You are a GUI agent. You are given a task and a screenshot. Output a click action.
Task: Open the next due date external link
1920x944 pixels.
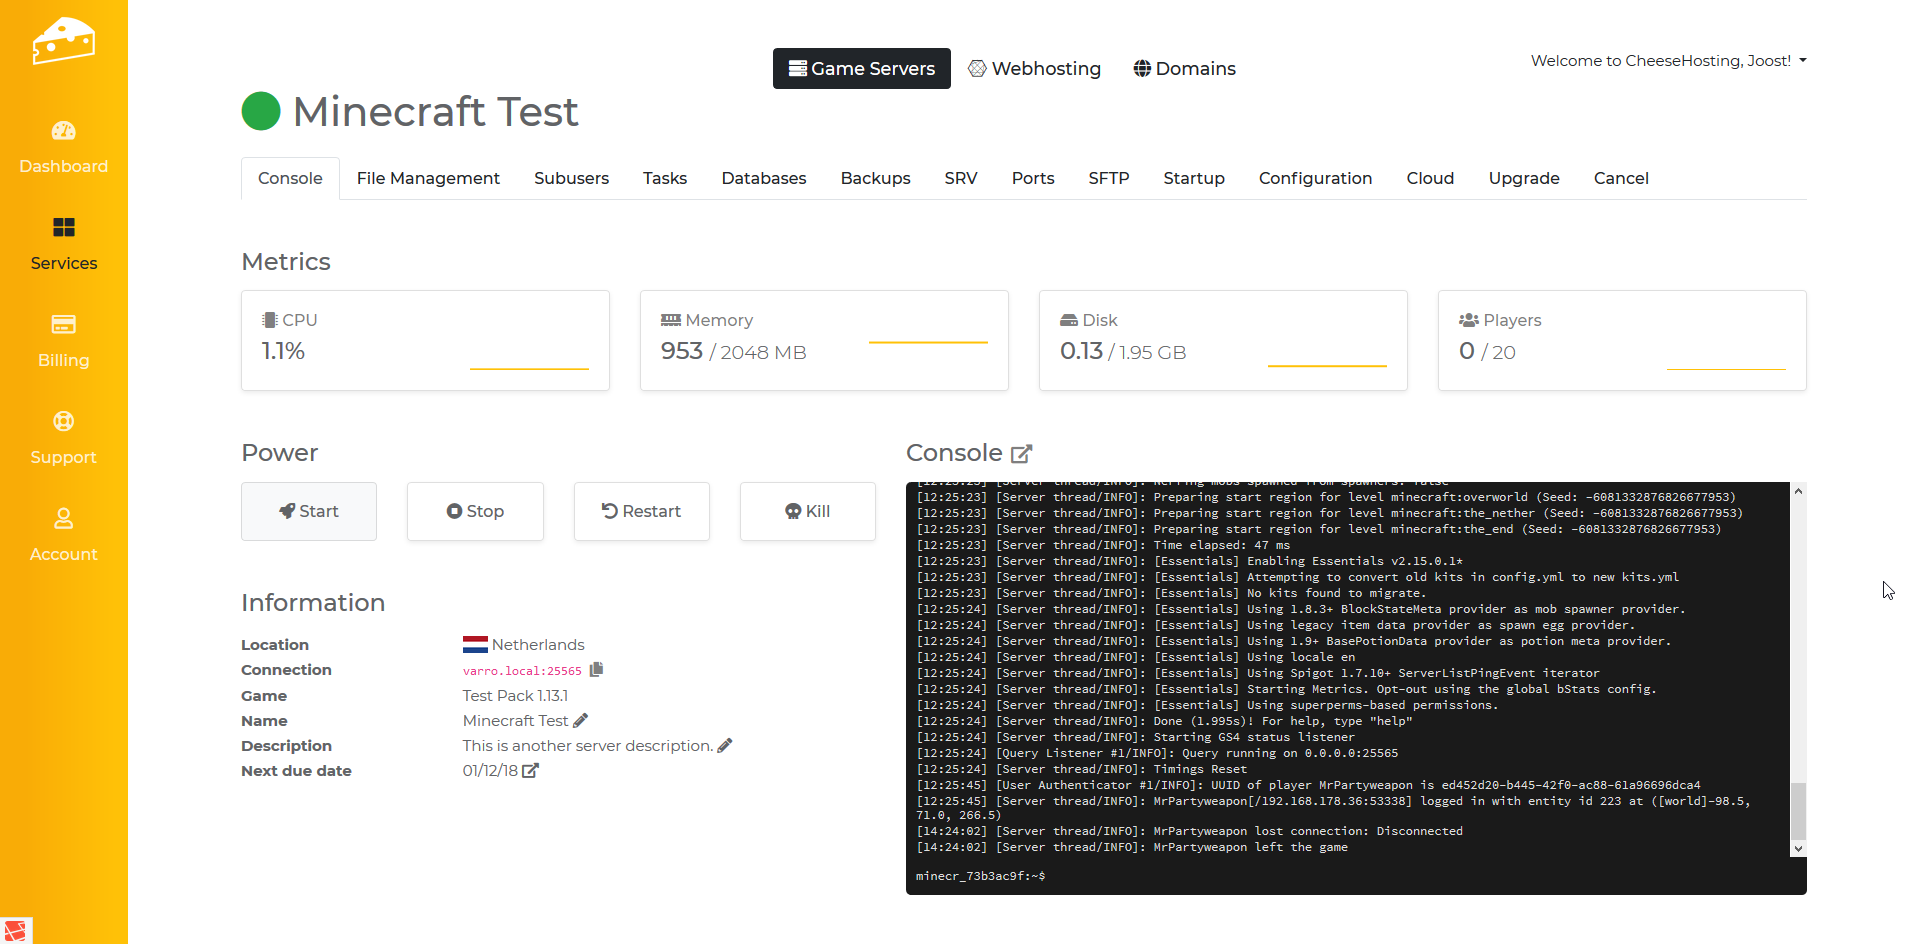531,771
